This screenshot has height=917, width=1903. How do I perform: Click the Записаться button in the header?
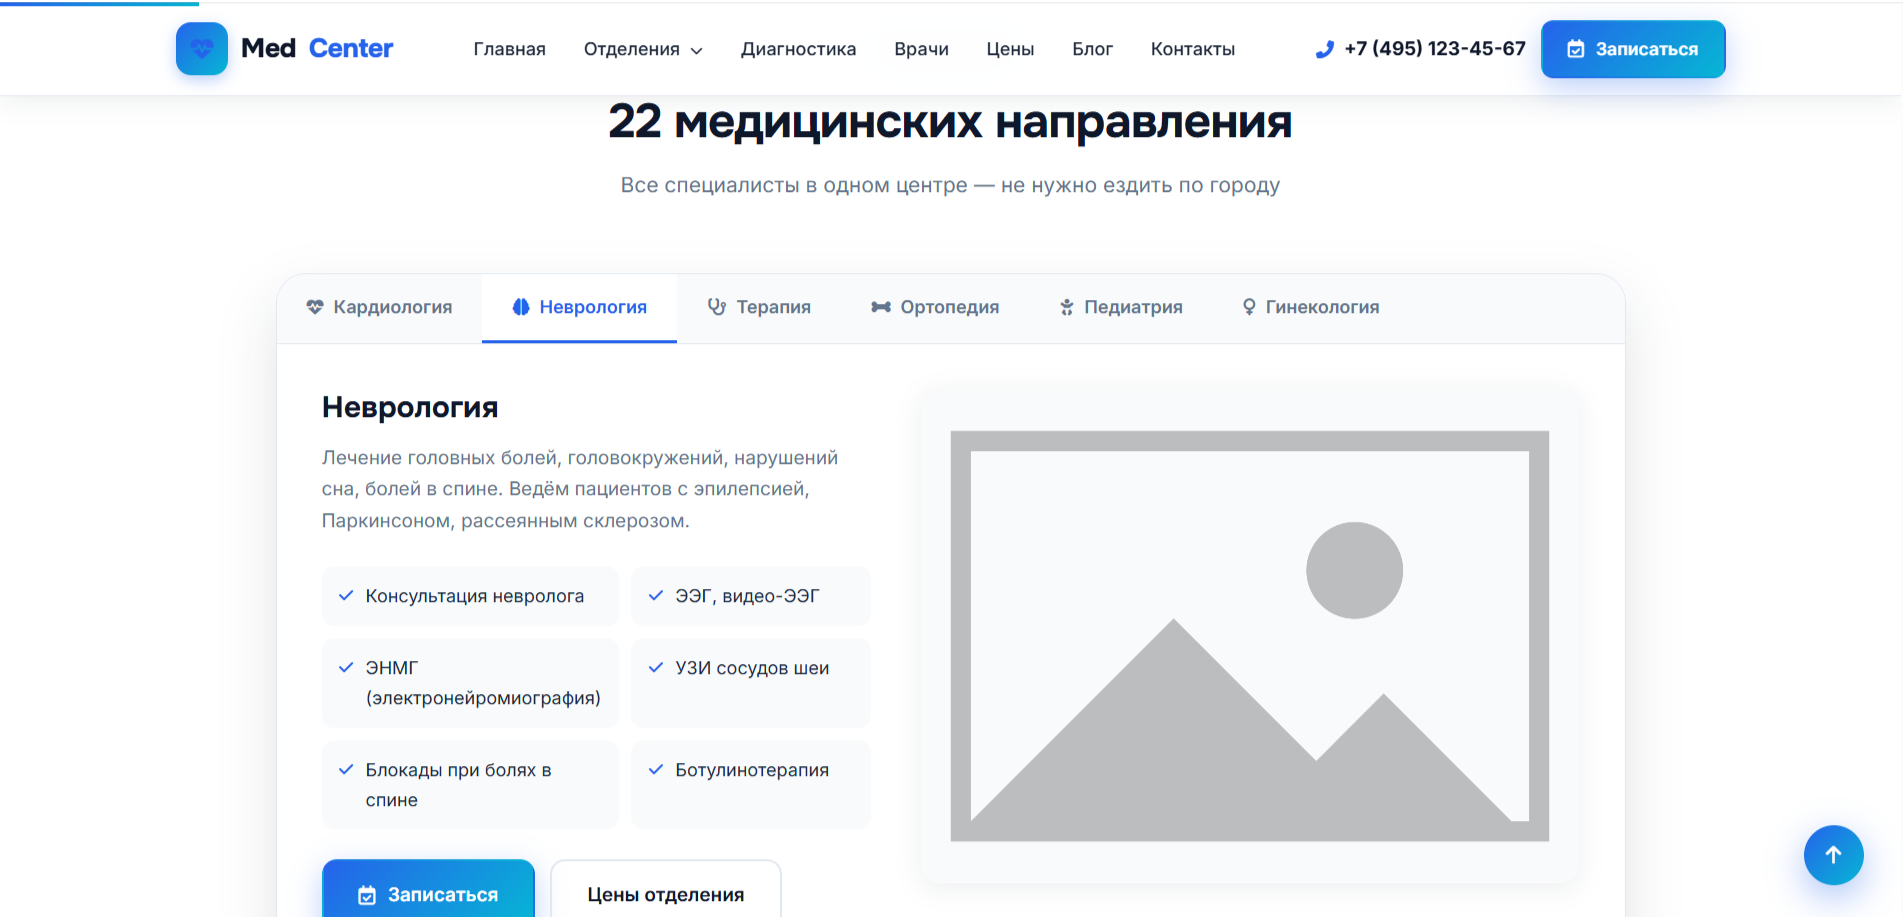coord(1633,49)
